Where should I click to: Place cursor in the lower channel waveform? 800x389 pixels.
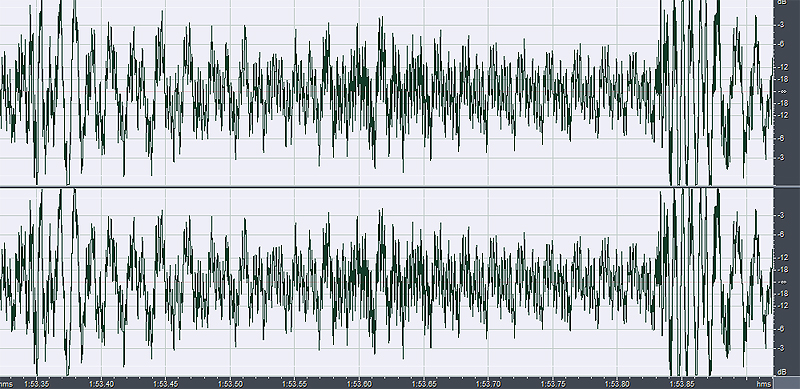coord(387,283)
